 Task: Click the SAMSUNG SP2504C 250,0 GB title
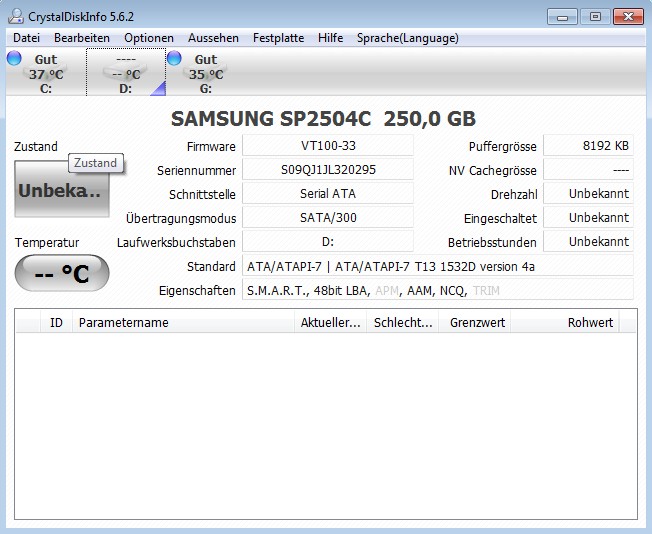(323, 119)
